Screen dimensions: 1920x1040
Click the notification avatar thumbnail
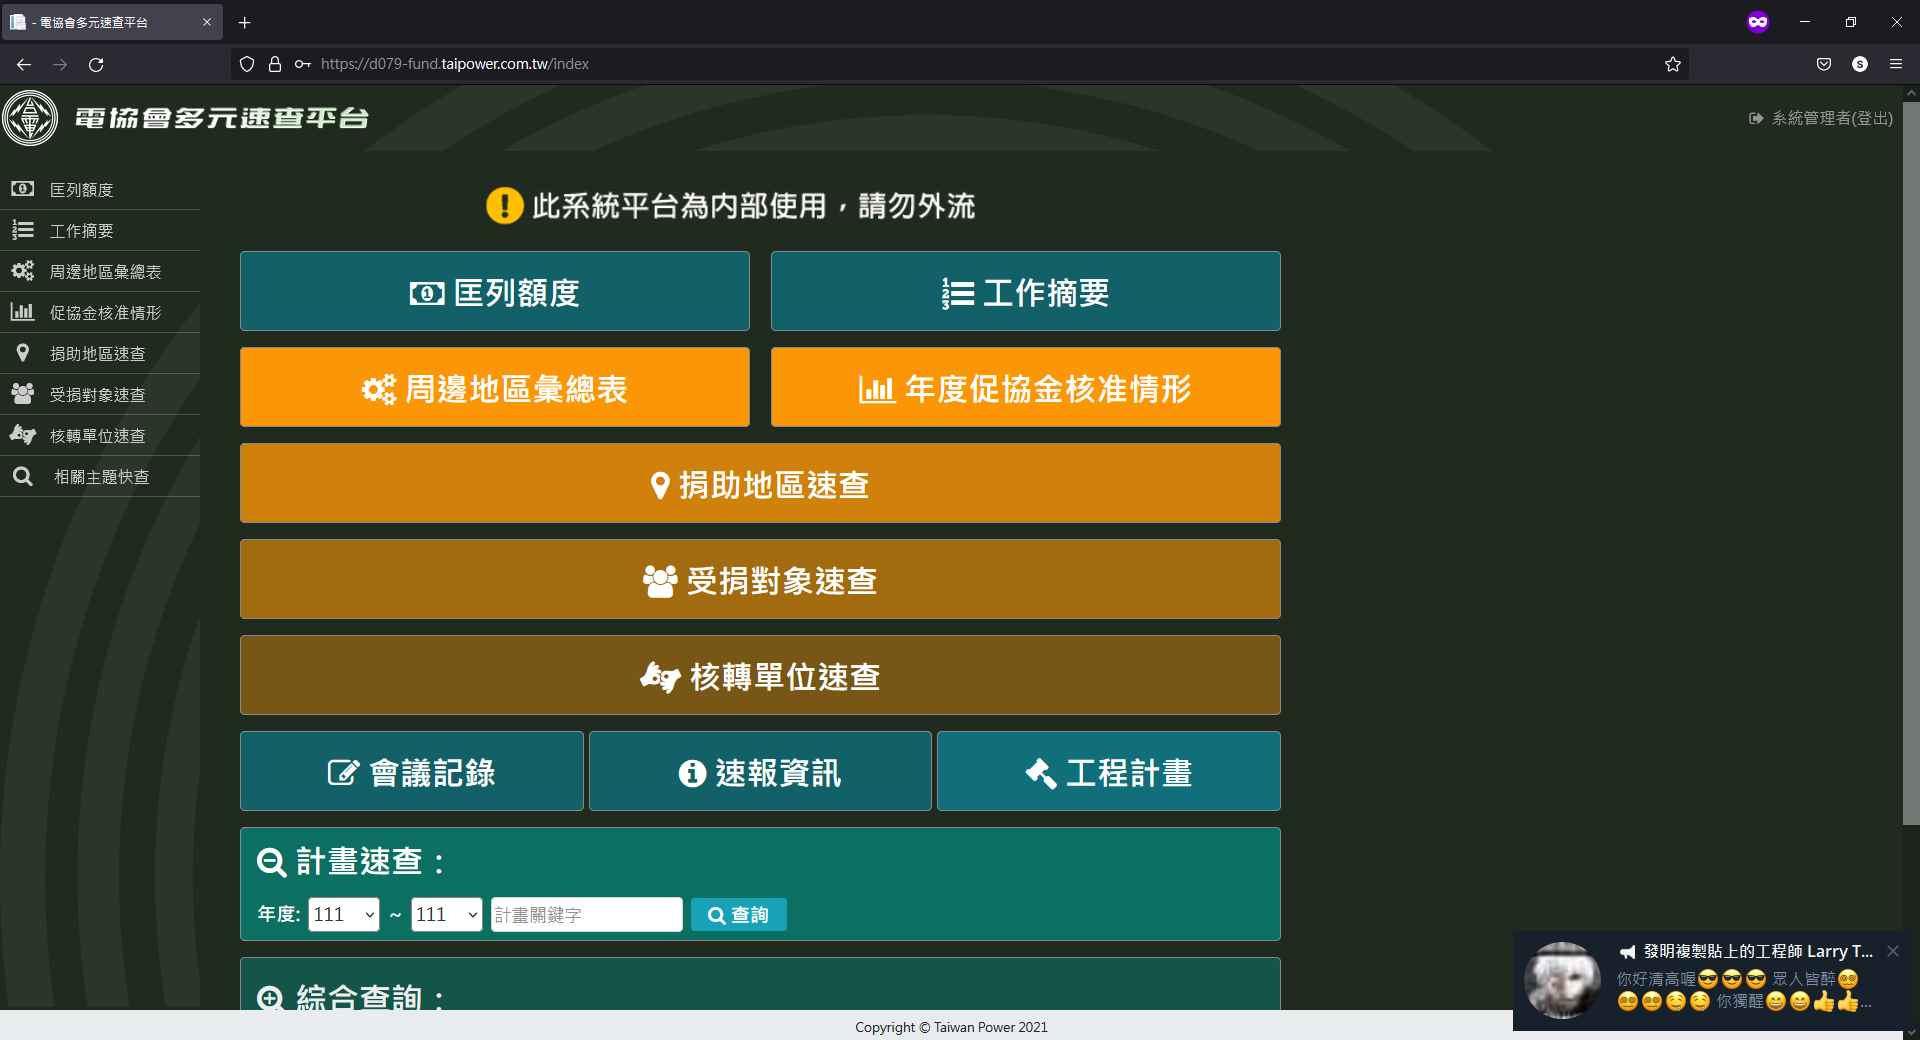pyautogui.click(x=1562, y=980)
